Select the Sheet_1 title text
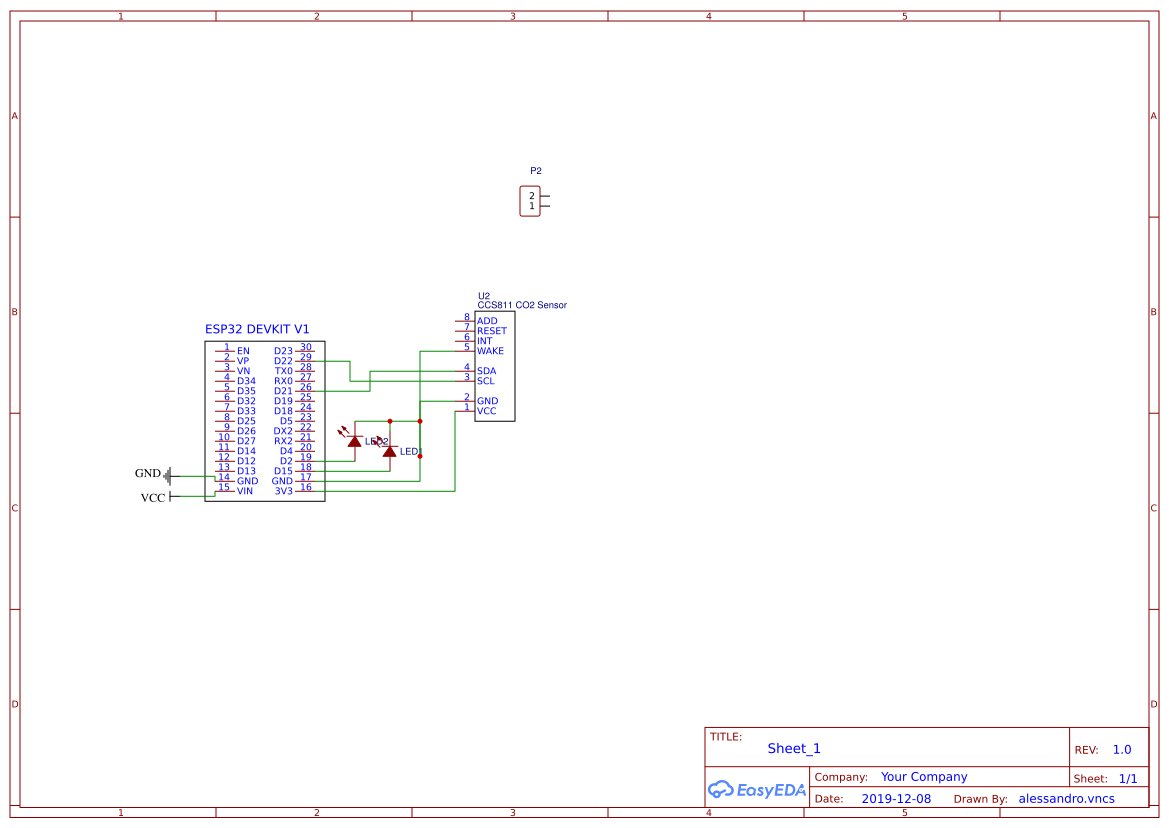 (793, 748)
